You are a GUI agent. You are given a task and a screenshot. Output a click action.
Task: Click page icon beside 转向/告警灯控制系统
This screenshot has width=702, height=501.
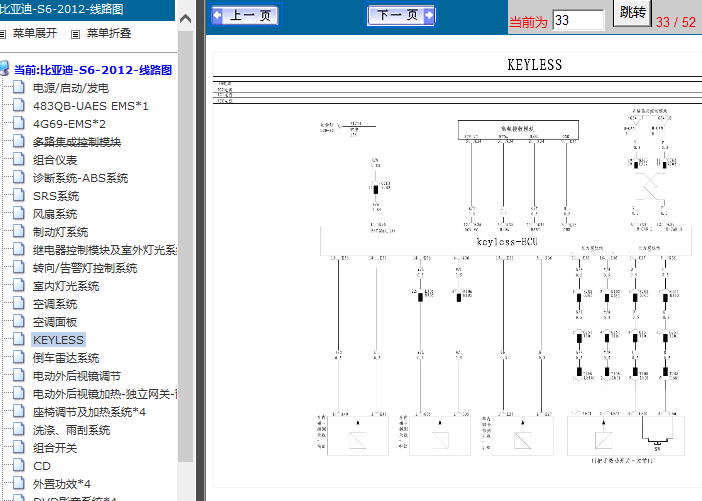(19, 267)
